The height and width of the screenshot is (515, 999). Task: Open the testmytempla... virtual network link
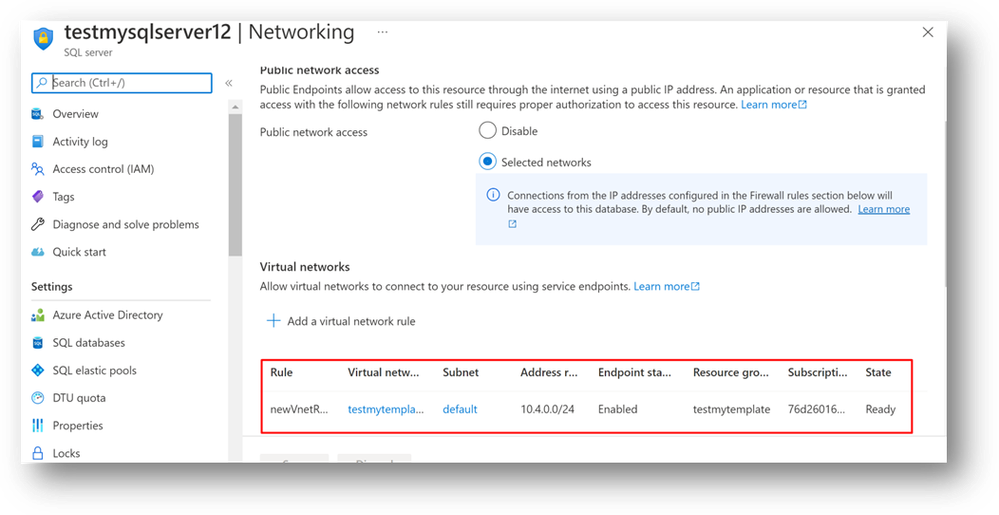386,409
